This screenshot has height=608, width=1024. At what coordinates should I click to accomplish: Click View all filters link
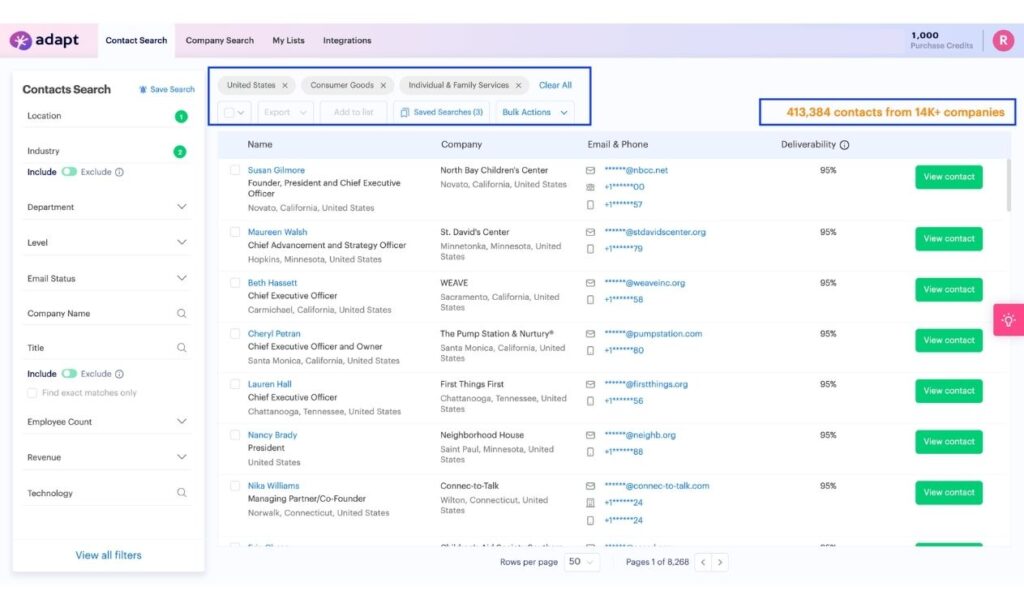click(108, 555)
